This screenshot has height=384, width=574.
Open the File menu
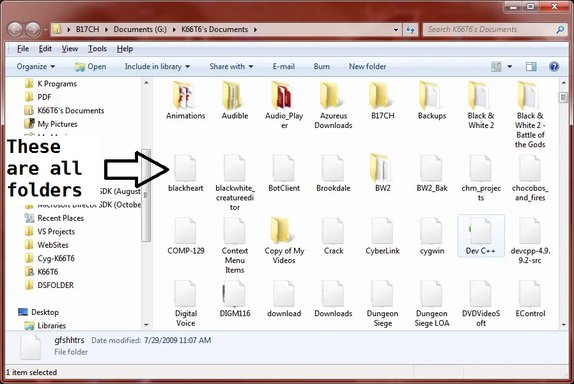[x=23, y=49]
